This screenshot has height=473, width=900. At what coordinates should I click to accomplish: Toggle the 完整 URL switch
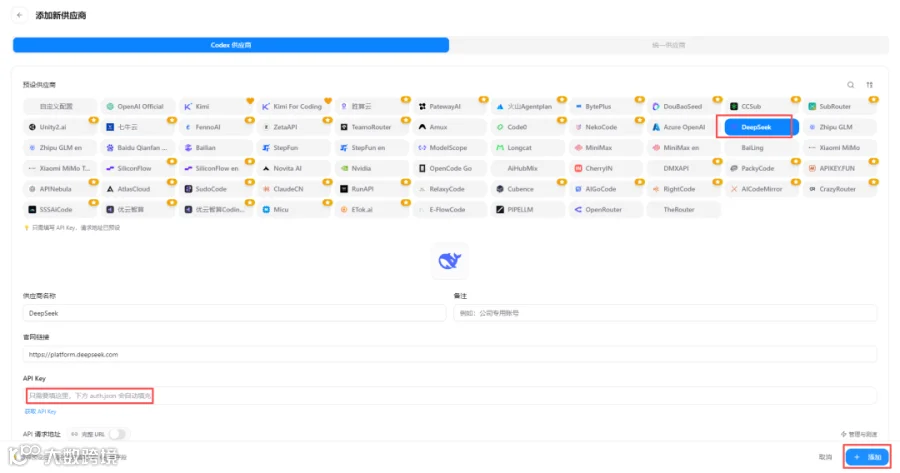pyautogui.click(x=117, y=435)
